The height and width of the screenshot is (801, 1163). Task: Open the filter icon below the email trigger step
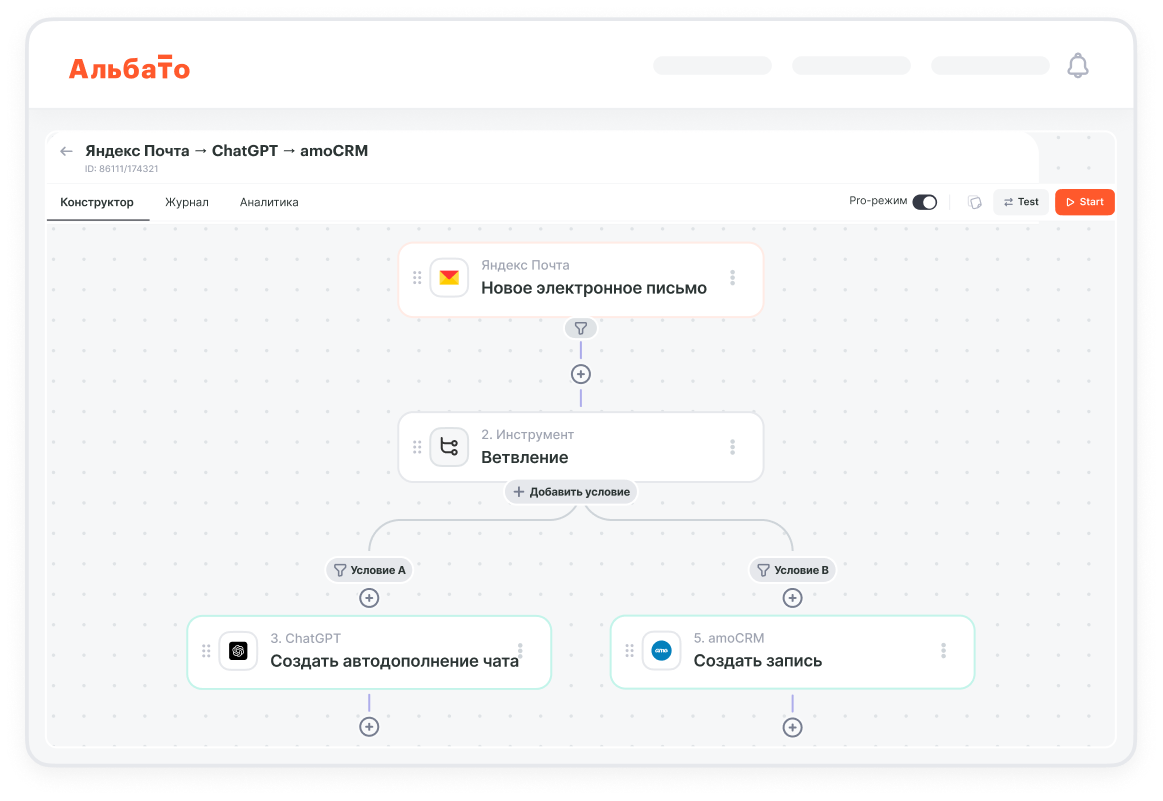[580, 328]
